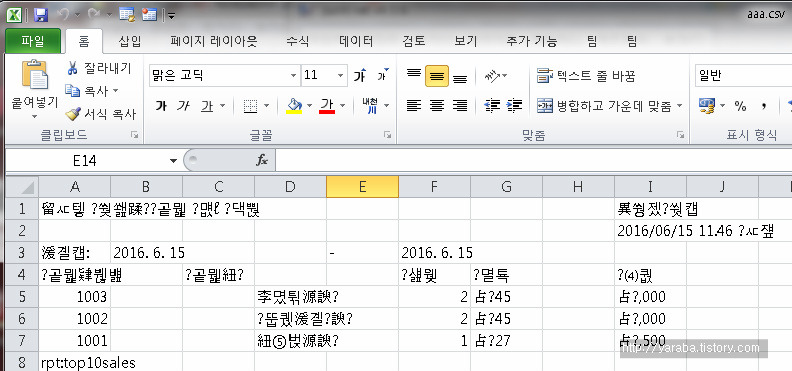Click 복사 (Copy) button
The image size is (792, 371).
coord(91,91)
